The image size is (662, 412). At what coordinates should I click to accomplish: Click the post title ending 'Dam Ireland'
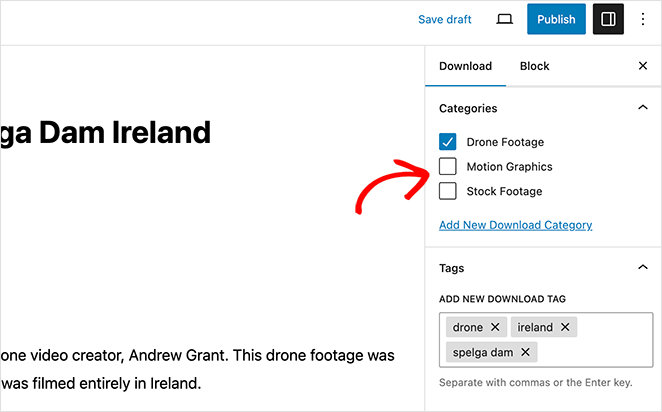pyautogui.click(x=106, y=133)
